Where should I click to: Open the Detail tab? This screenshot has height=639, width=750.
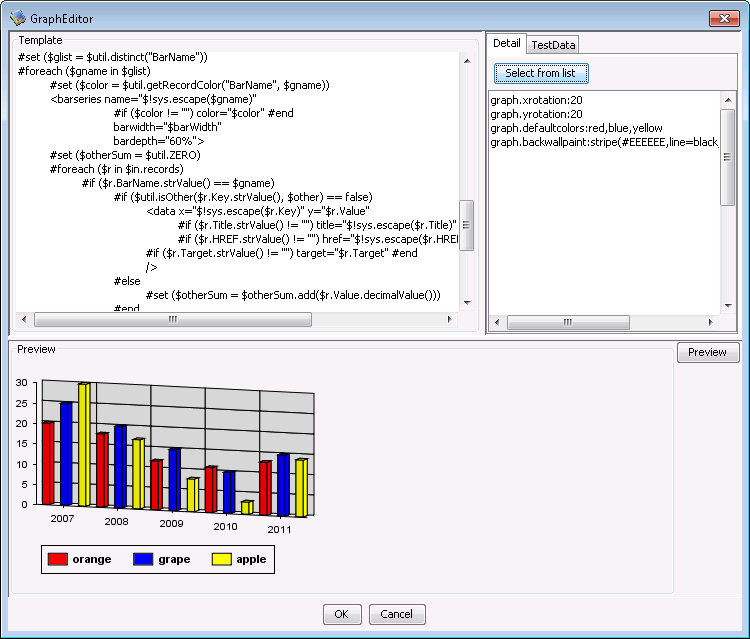(507, 43)
